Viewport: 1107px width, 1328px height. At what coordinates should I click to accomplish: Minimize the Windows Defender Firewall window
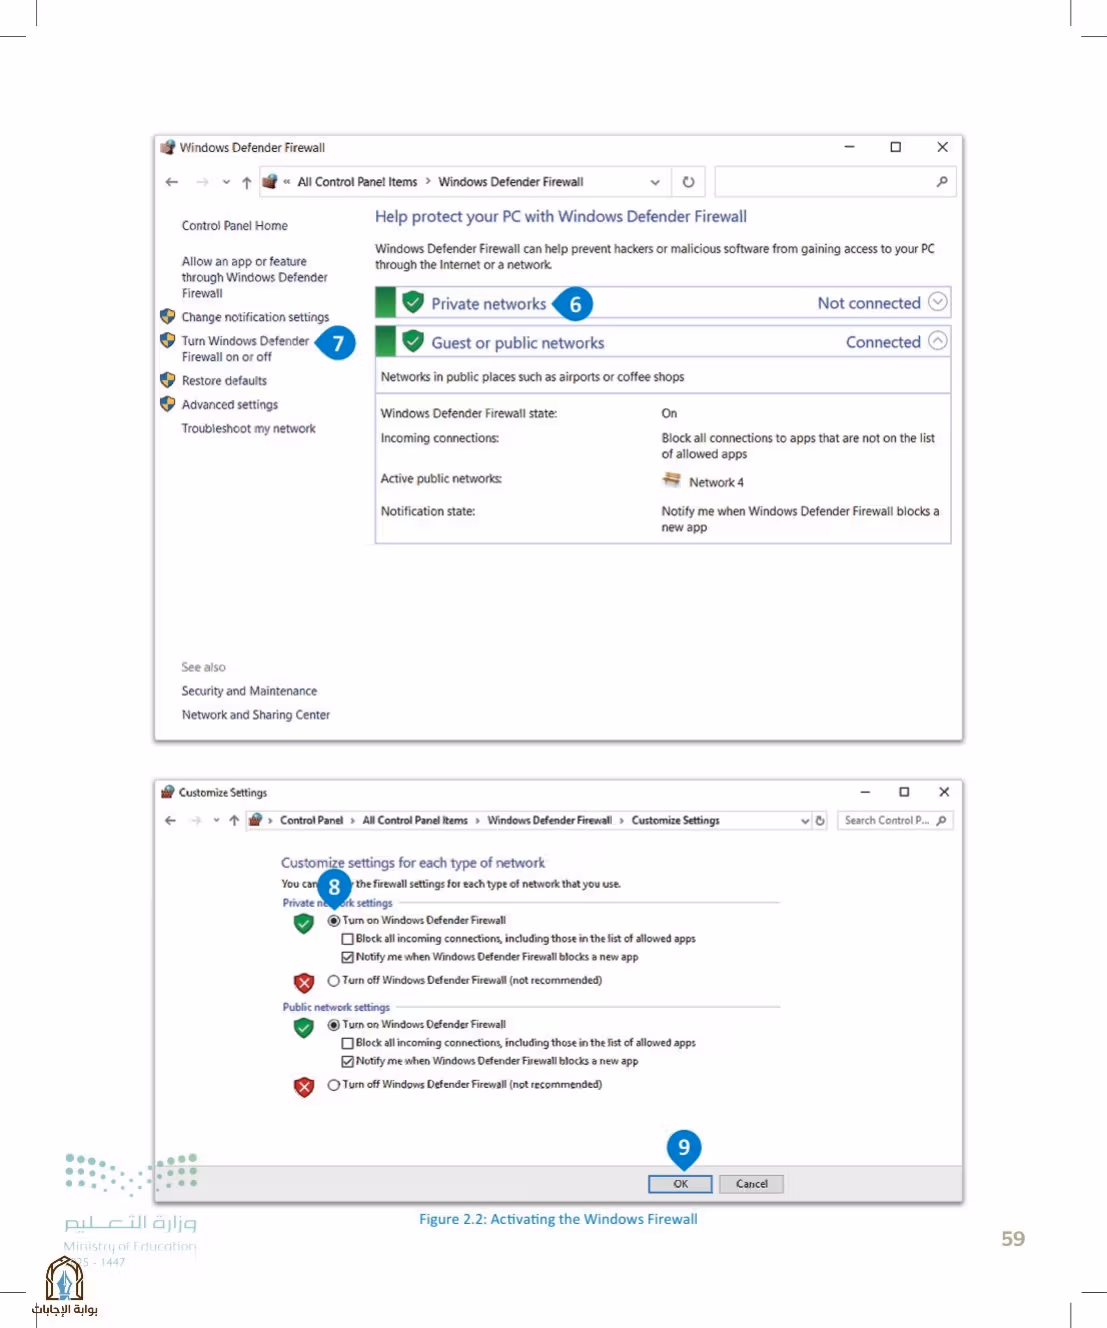pyautogui.click(x=849, y=147)
